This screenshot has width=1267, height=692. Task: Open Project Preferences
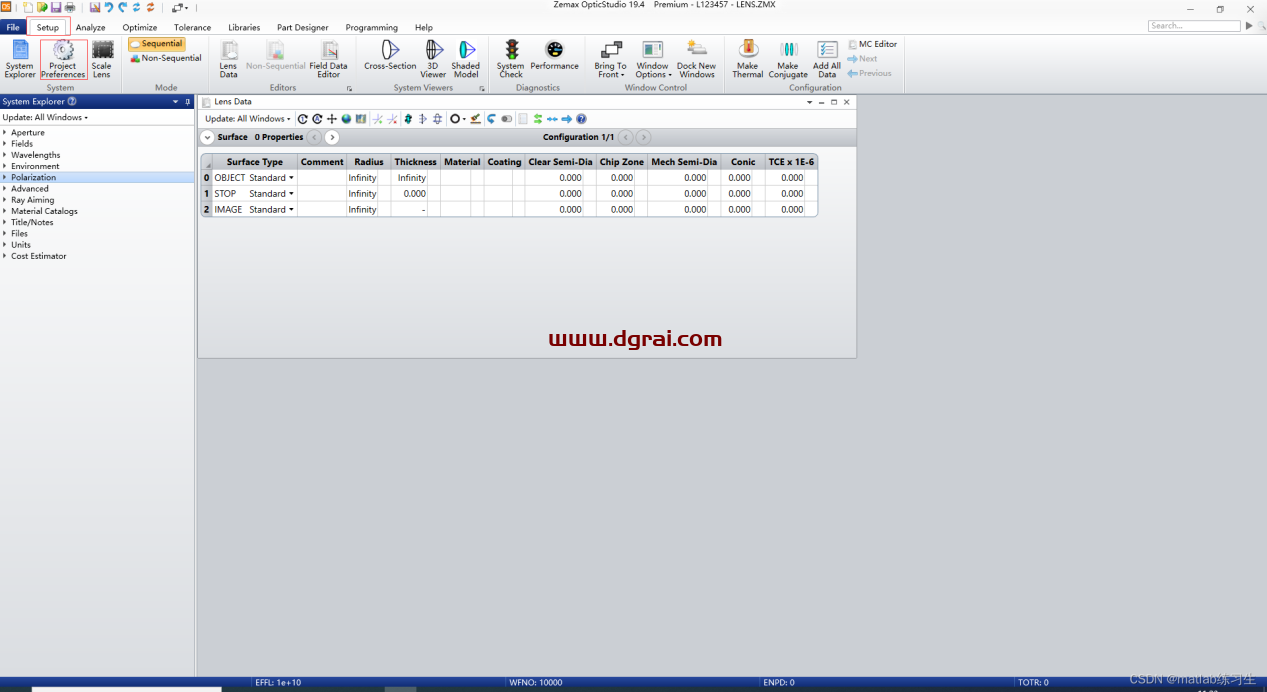tap(63, 59)
